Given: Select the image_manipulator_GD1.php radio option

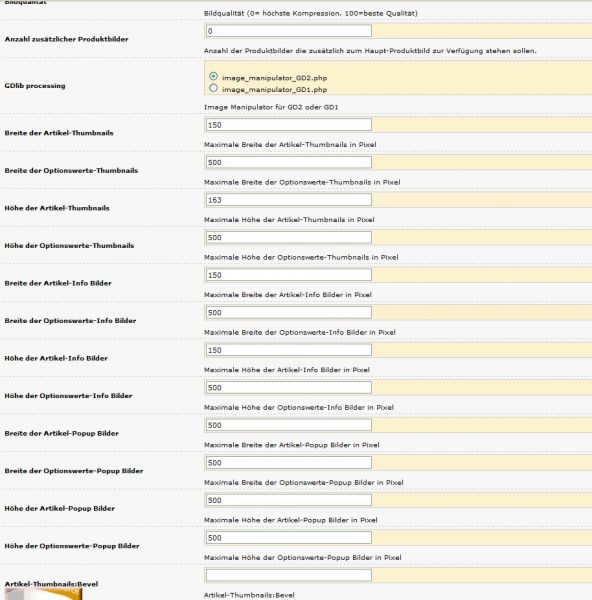Looking at the screenshot, I should coord(214,88).
